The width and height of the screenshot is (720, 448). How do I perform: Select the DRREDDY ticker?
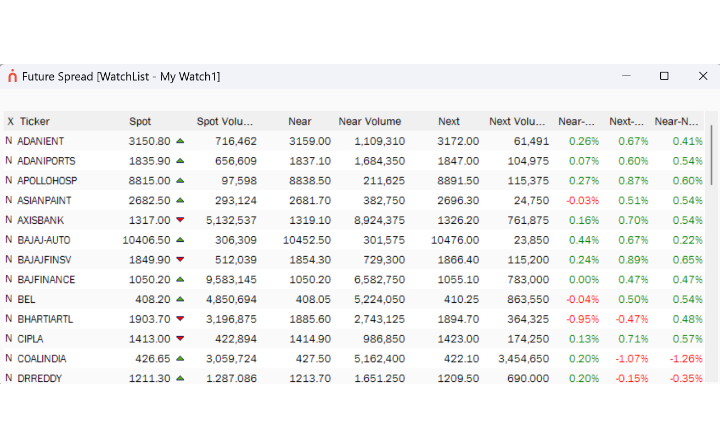click(x=39, y=378)
